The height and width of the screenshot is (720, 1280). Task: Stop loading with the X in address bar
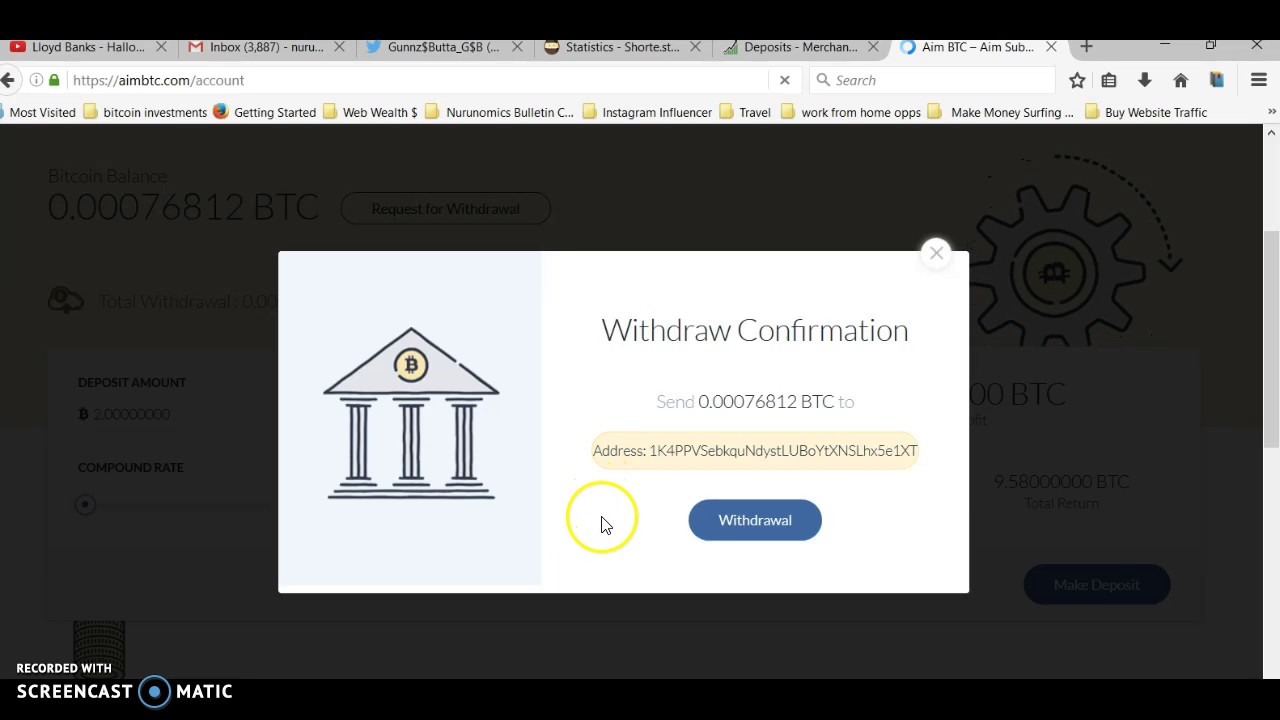click(x=785, y=80)
